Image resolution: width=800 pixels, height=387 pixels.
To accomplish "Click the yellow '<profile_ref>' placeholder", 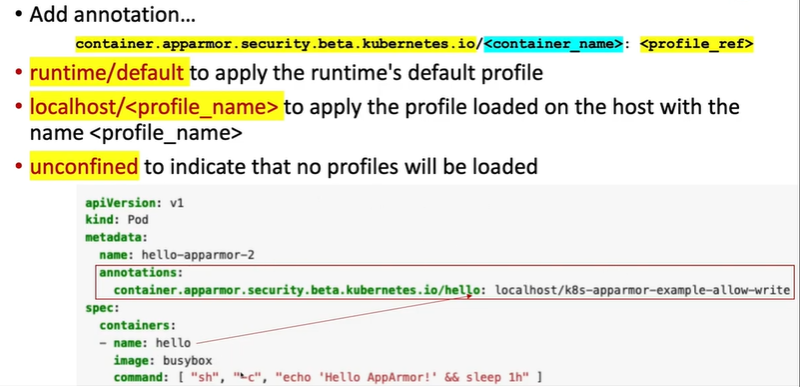I will (x=696, y=44).
